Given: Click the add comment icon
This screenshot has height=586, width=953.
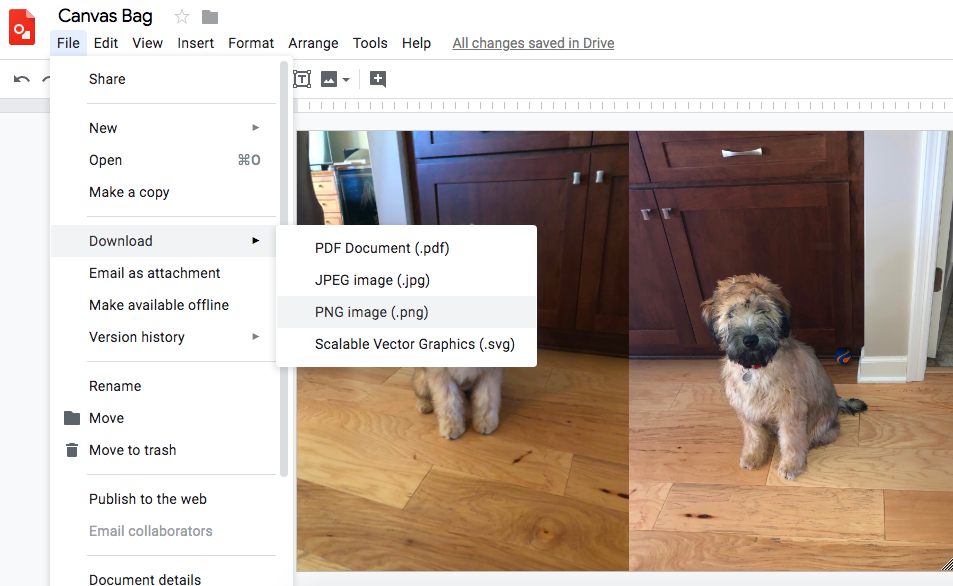Looking at the screenshot, I should point(378,79).
